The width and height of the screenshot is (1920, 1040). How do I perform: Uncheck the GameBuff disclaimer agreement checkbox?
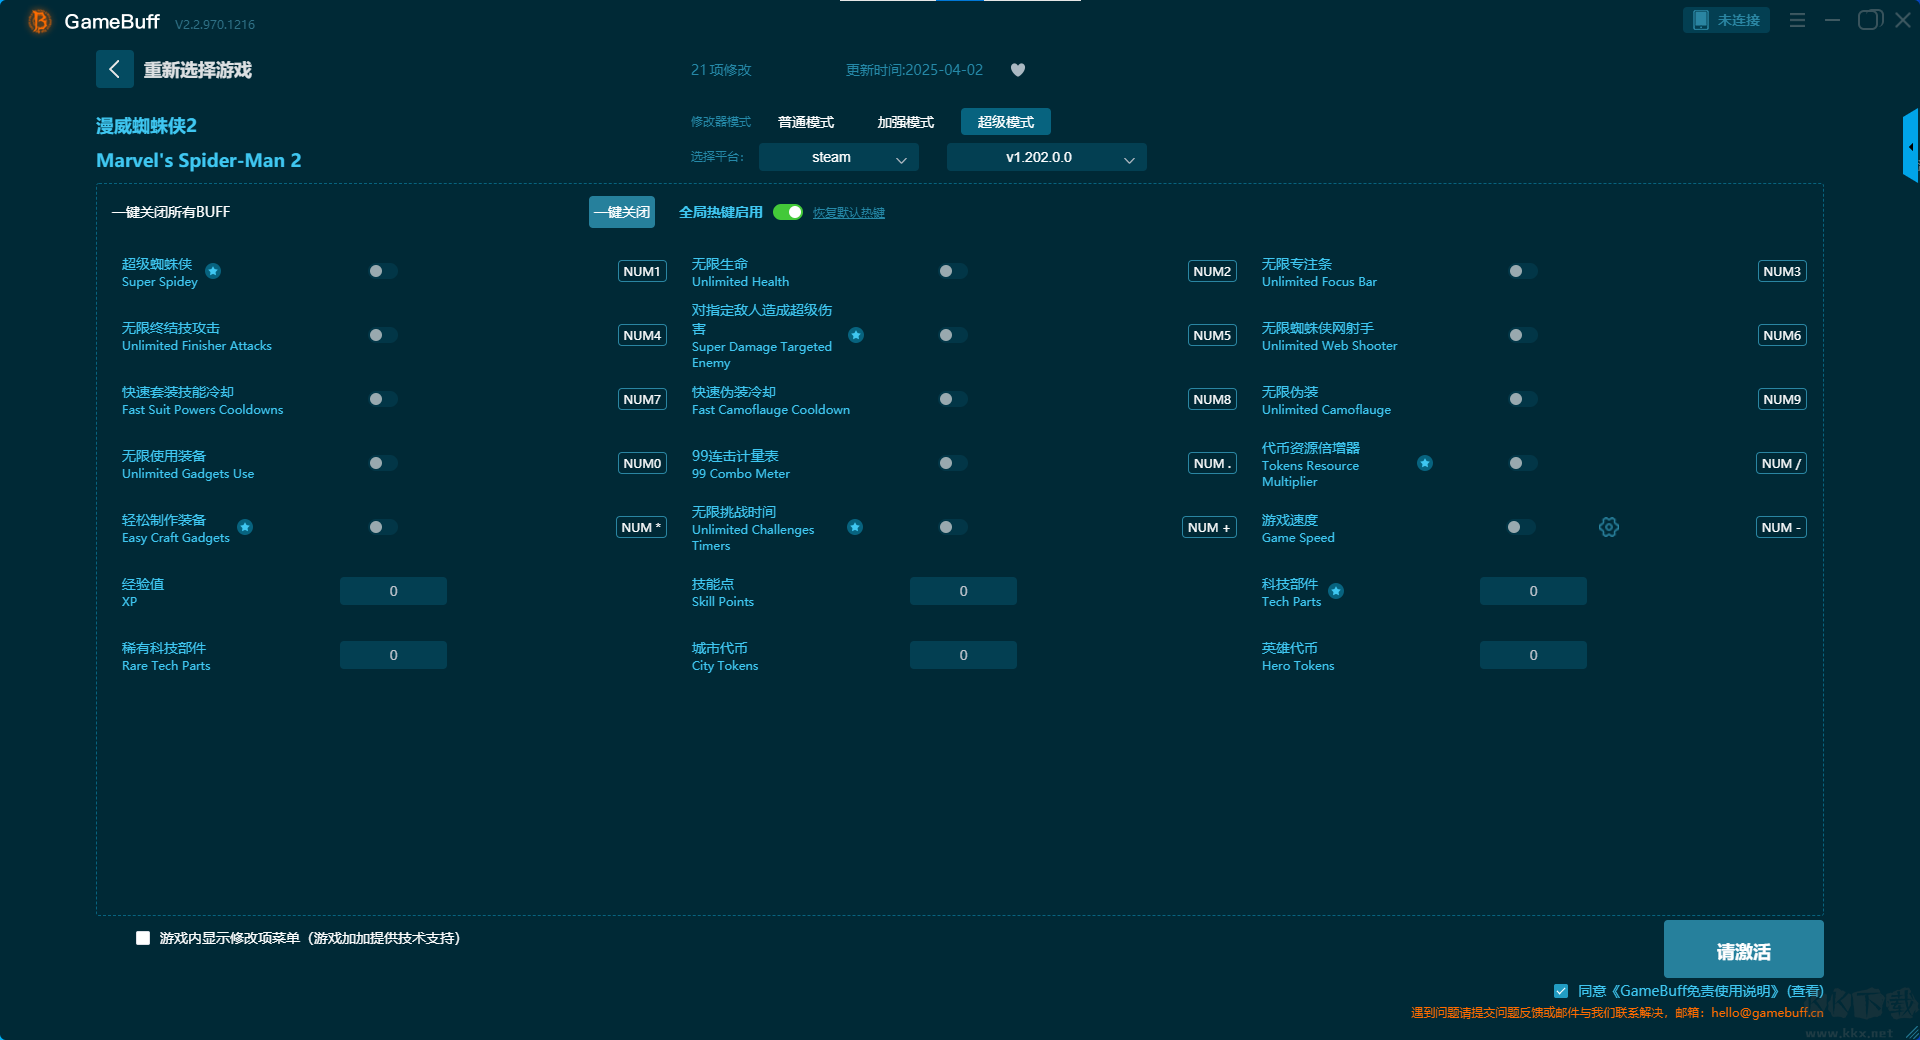click(x=1561, y=991)
